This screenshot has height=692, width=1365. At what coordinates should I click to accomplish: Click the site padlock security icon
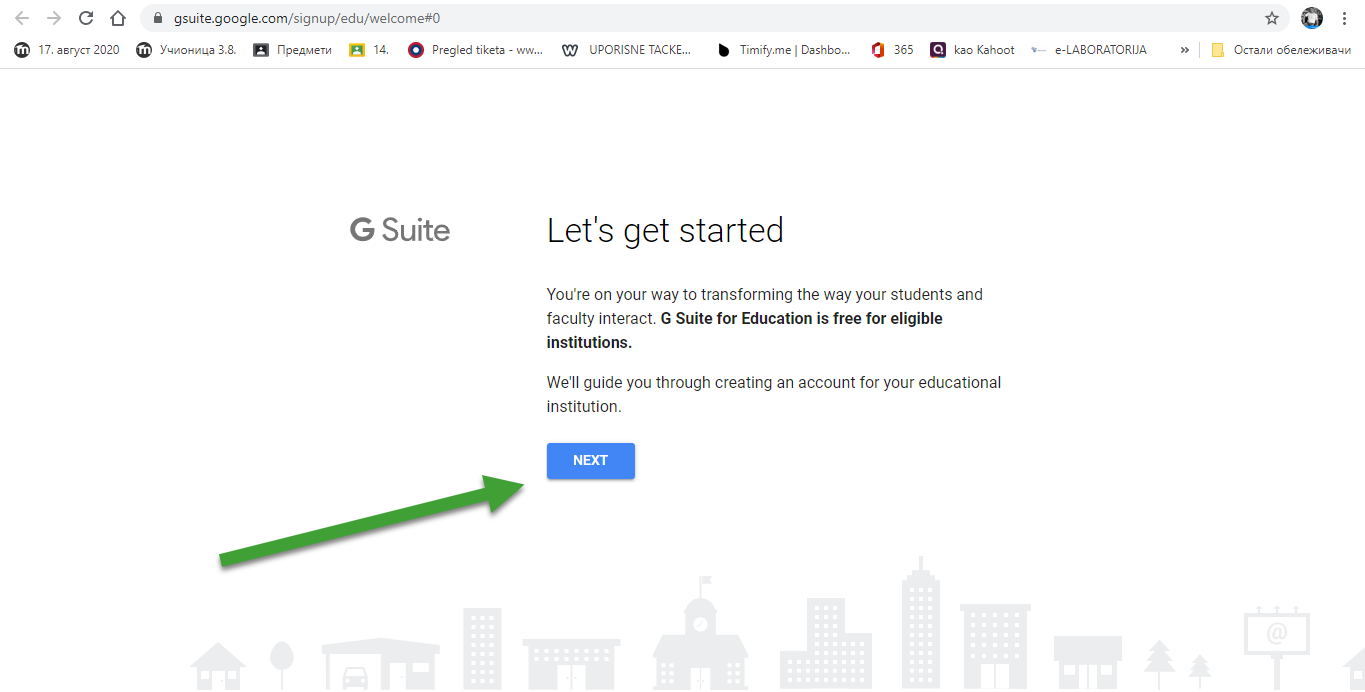(x=157, y=18)
